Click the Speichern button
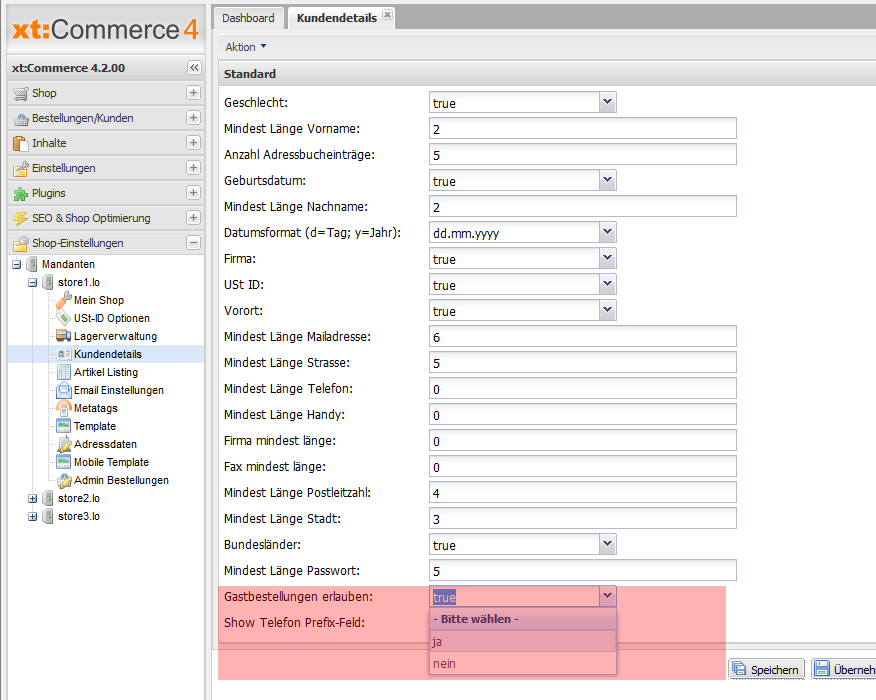The height and width of the screenshot is (700, 876). [x=766, y=669]
